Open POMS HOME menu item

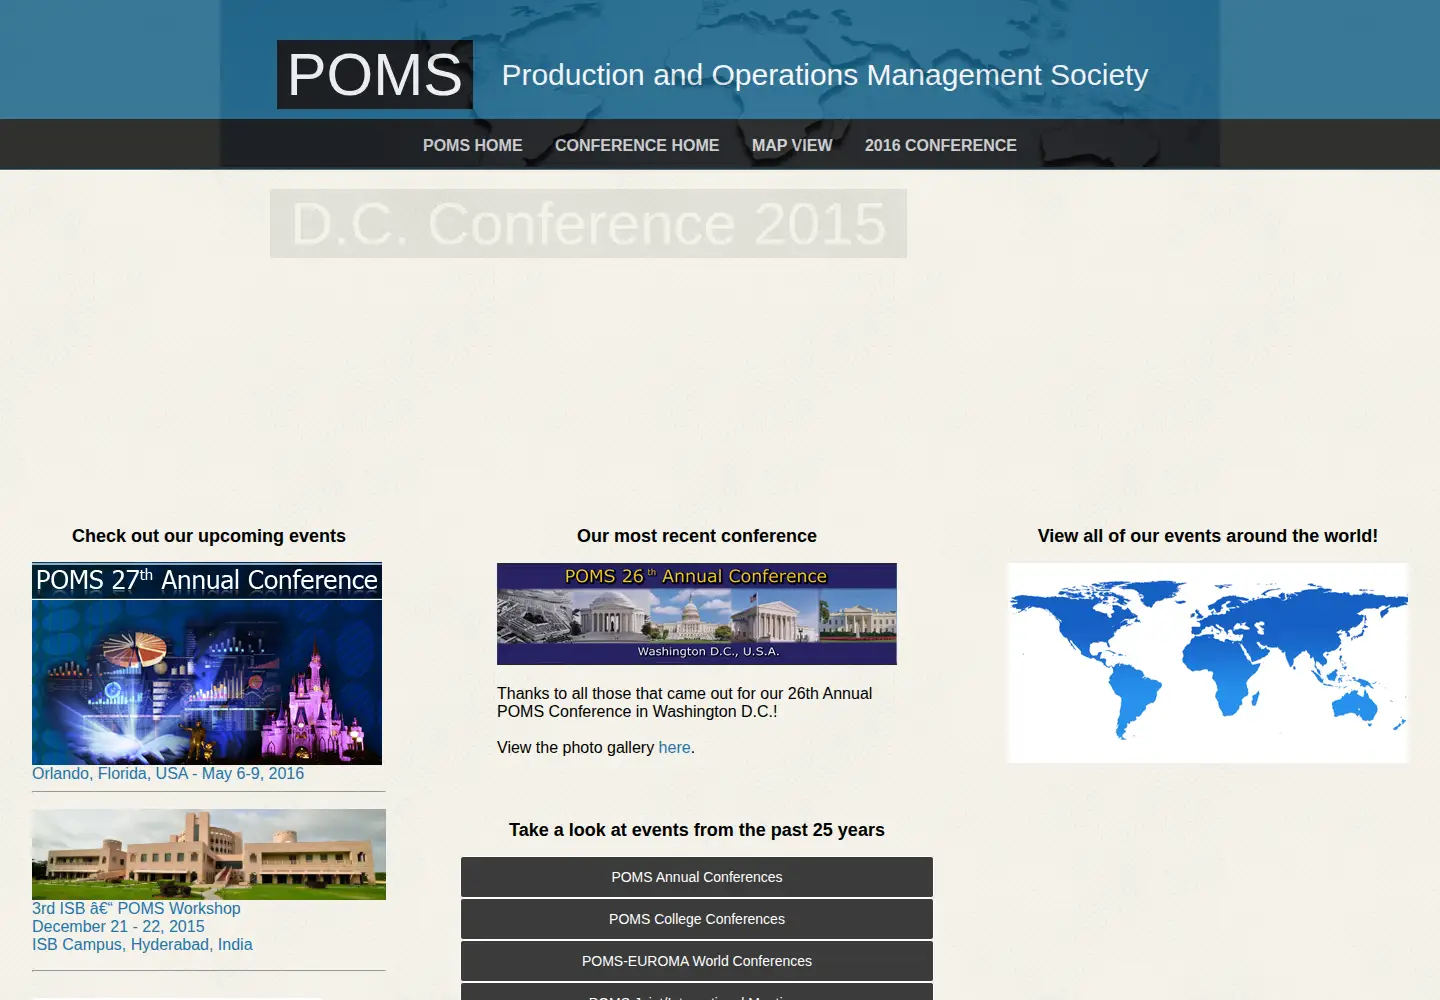[473, 145]
